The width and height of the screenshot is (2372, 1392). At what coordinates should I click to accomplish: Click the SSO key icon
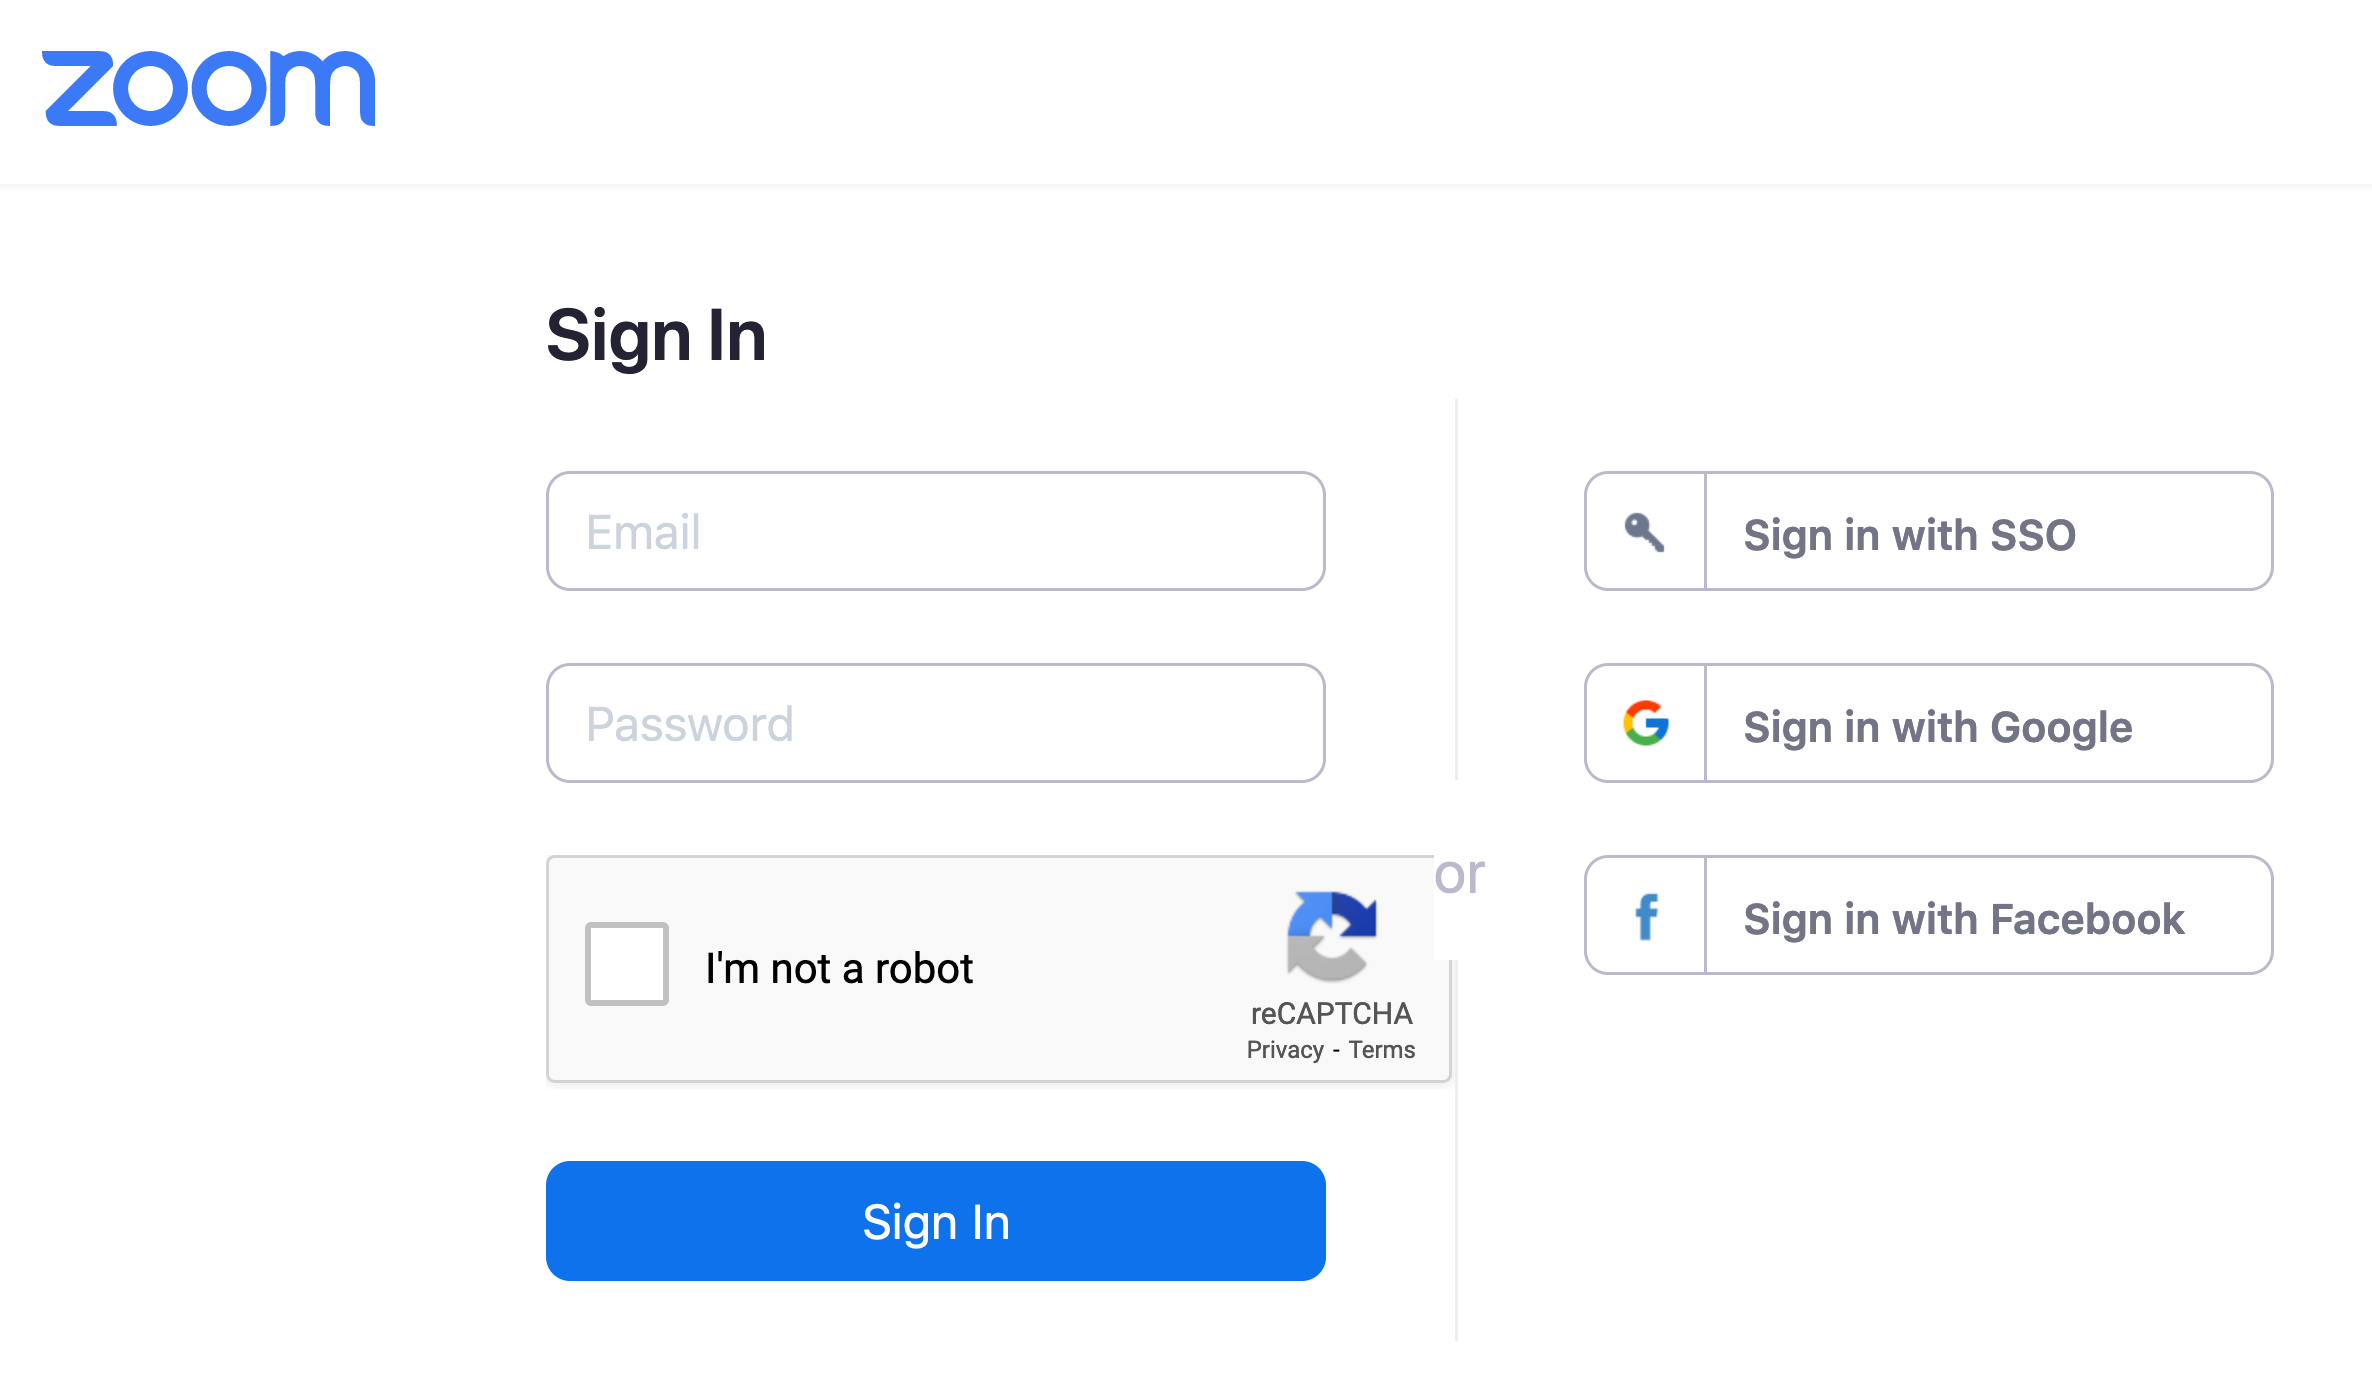tap(1645, 532)
